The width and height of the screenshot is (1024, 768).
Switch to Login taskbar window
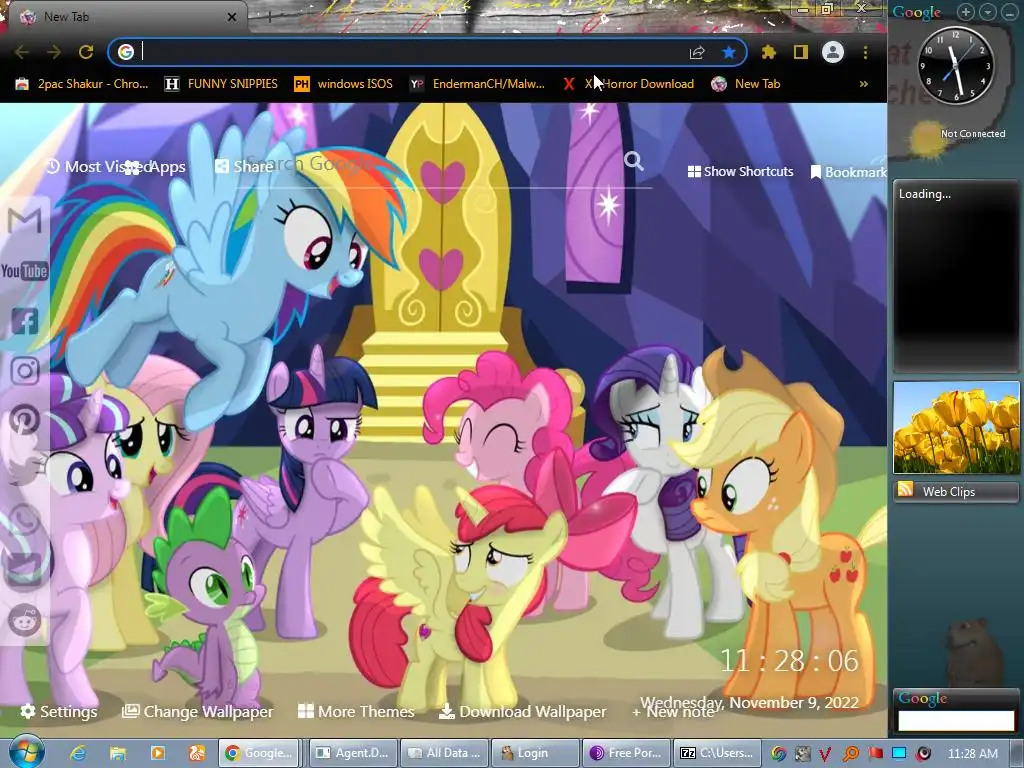(535, 753)
